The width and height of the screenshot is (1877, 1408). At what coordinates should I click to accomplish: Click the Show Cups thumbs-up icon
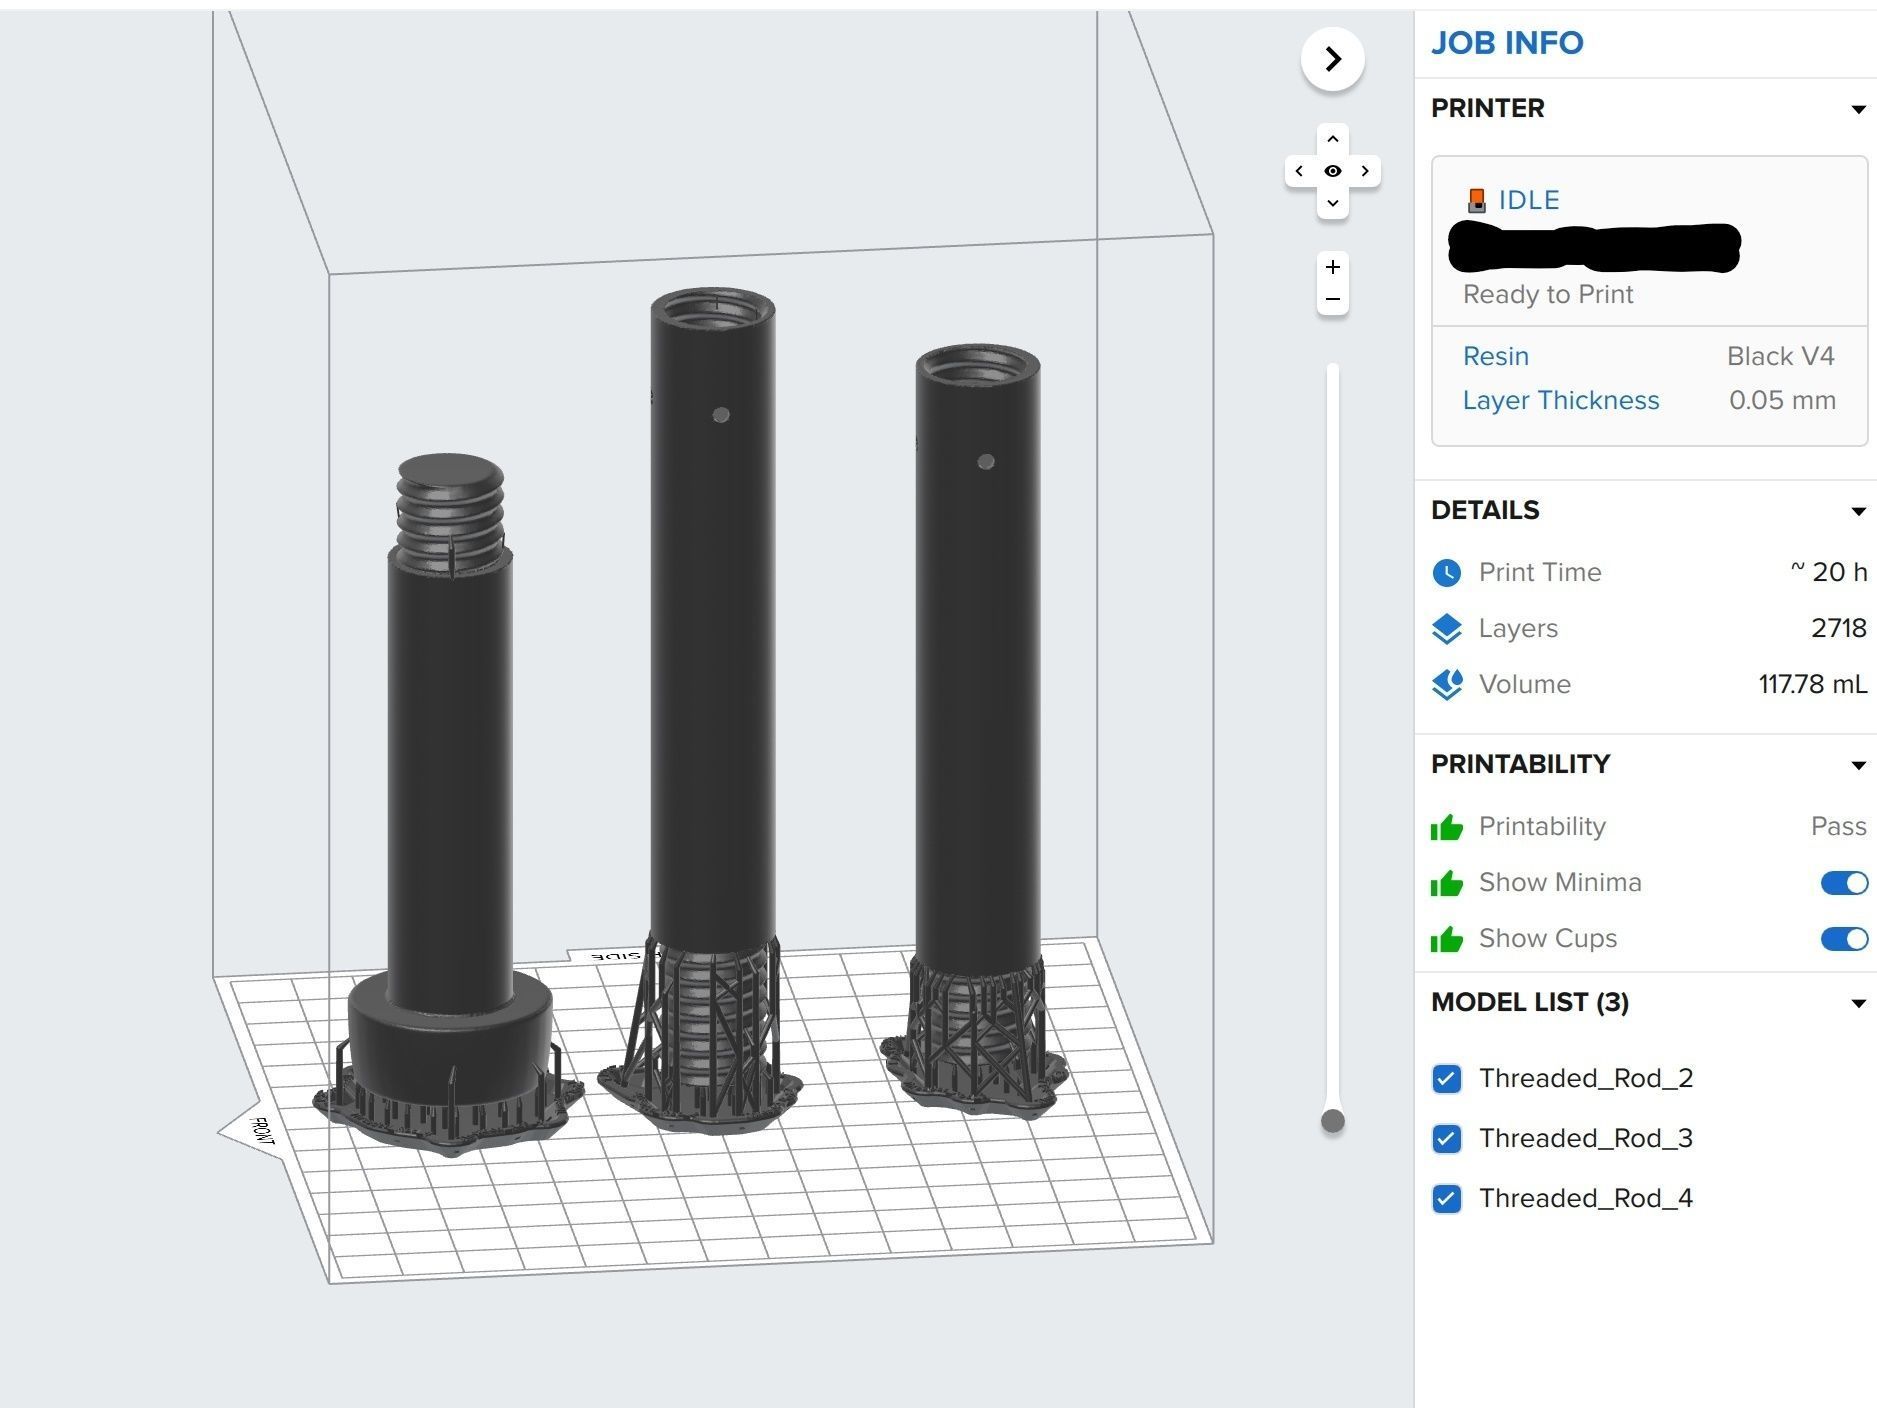1447,939
